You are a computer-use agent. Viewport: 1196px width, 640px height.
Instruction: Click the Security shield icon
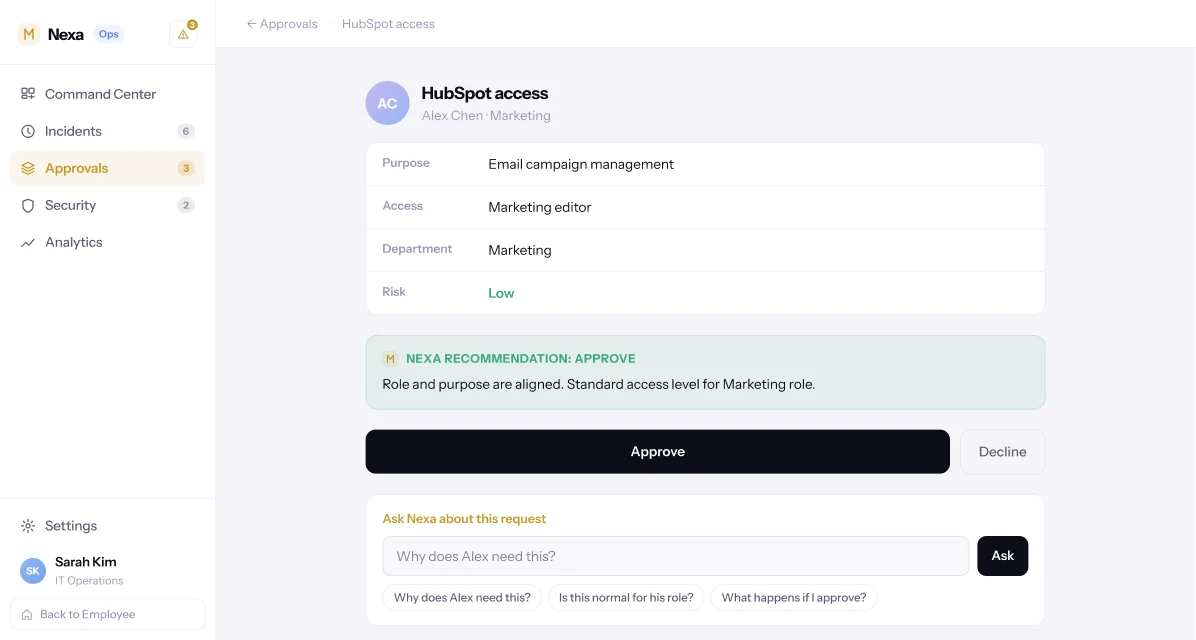click(x=28, y=205)
